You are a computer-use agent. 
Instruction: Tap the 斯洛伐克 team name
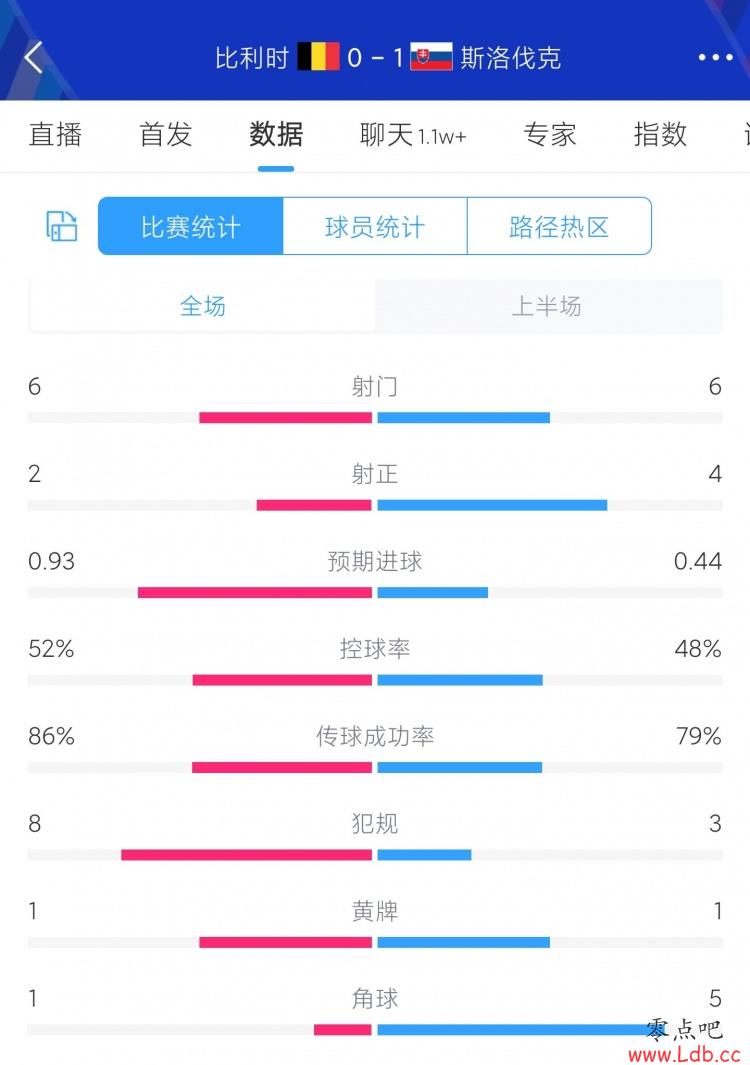(511, 57)
